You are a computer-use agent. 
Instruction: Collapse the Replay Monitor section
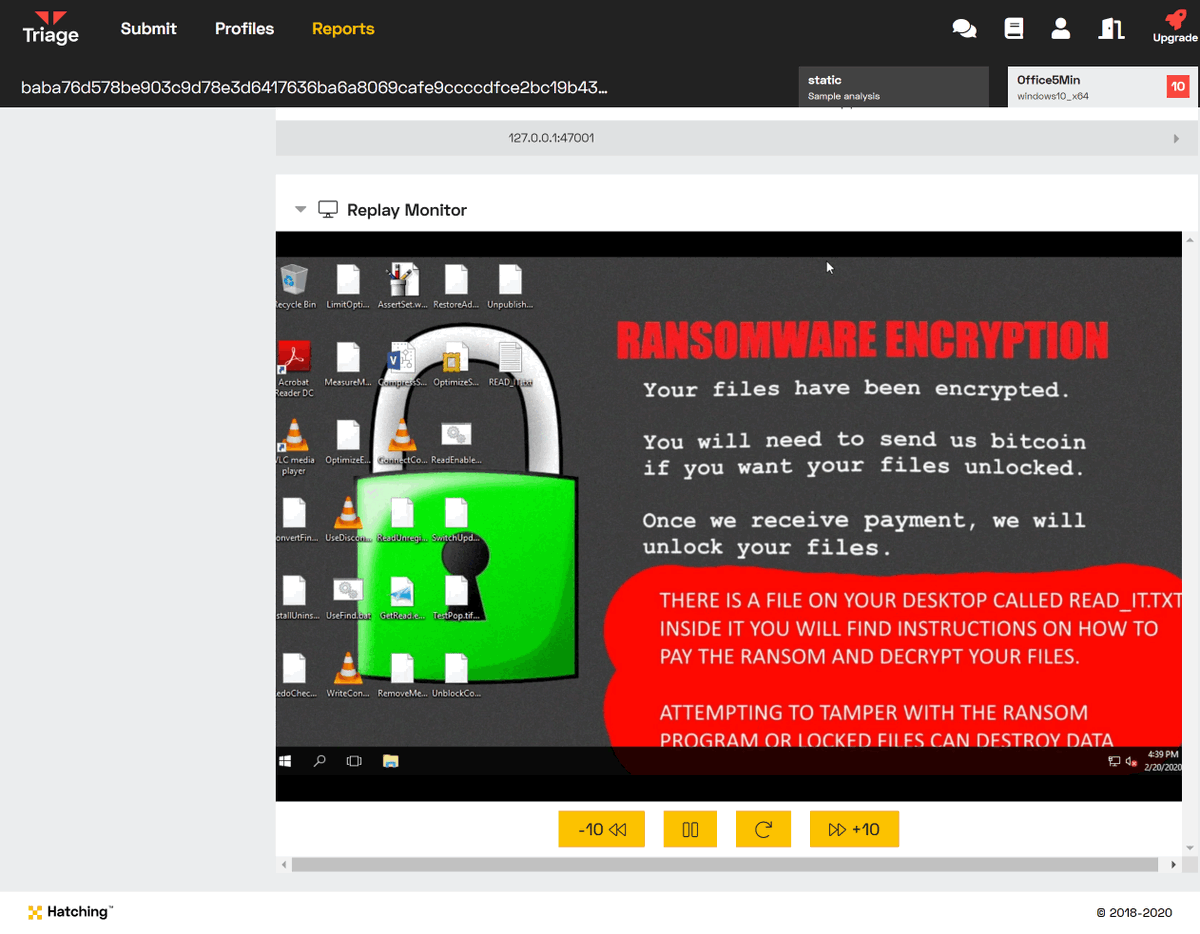click(x=300, y=210)
